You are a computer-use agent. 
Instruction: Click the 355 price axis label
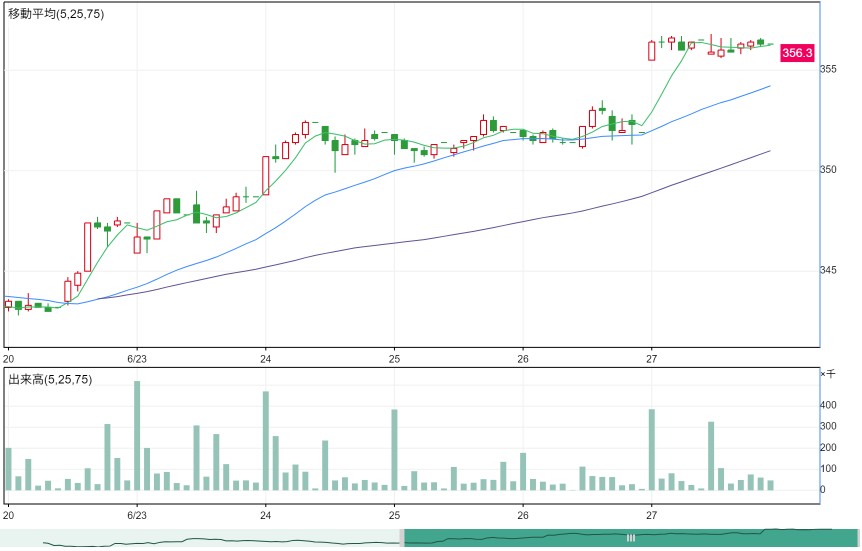tap(828, 69)
